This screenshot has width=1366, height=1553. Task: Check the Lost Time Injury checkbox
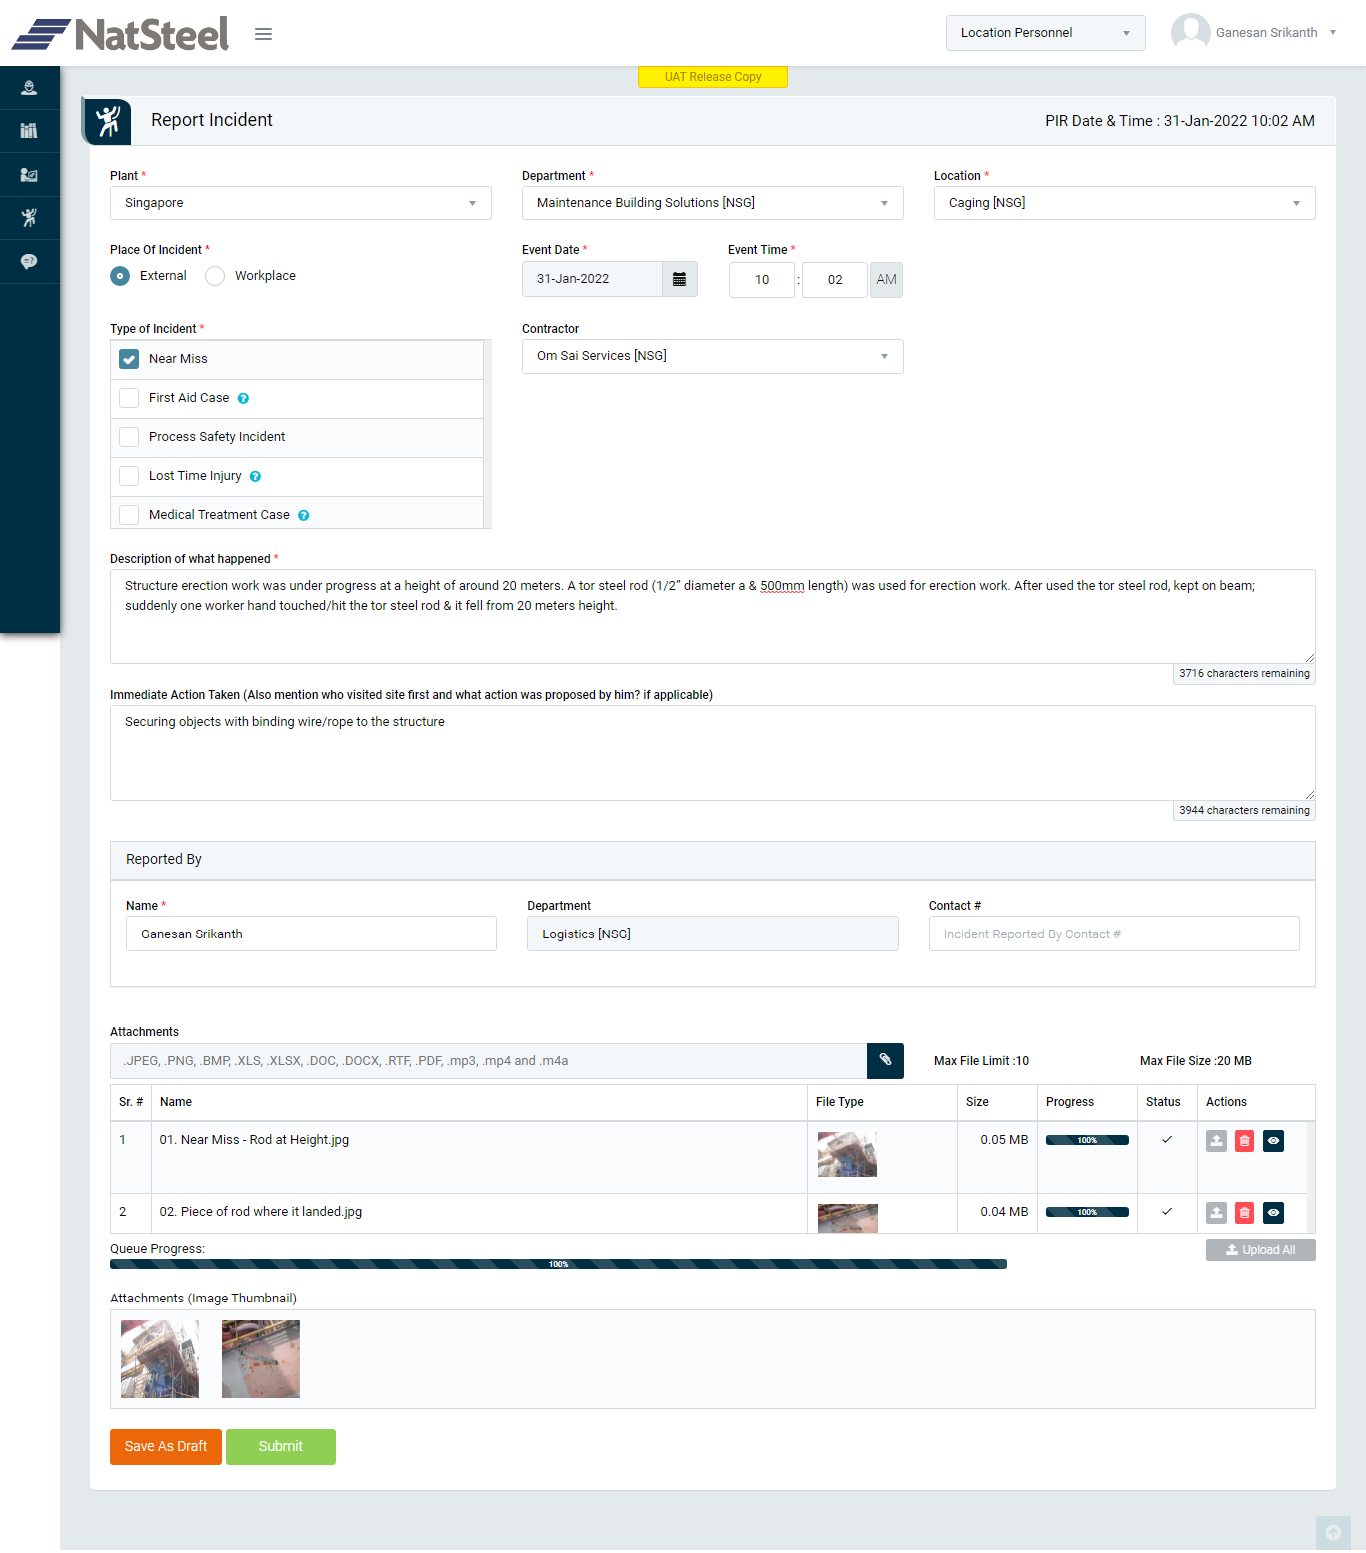129,476
